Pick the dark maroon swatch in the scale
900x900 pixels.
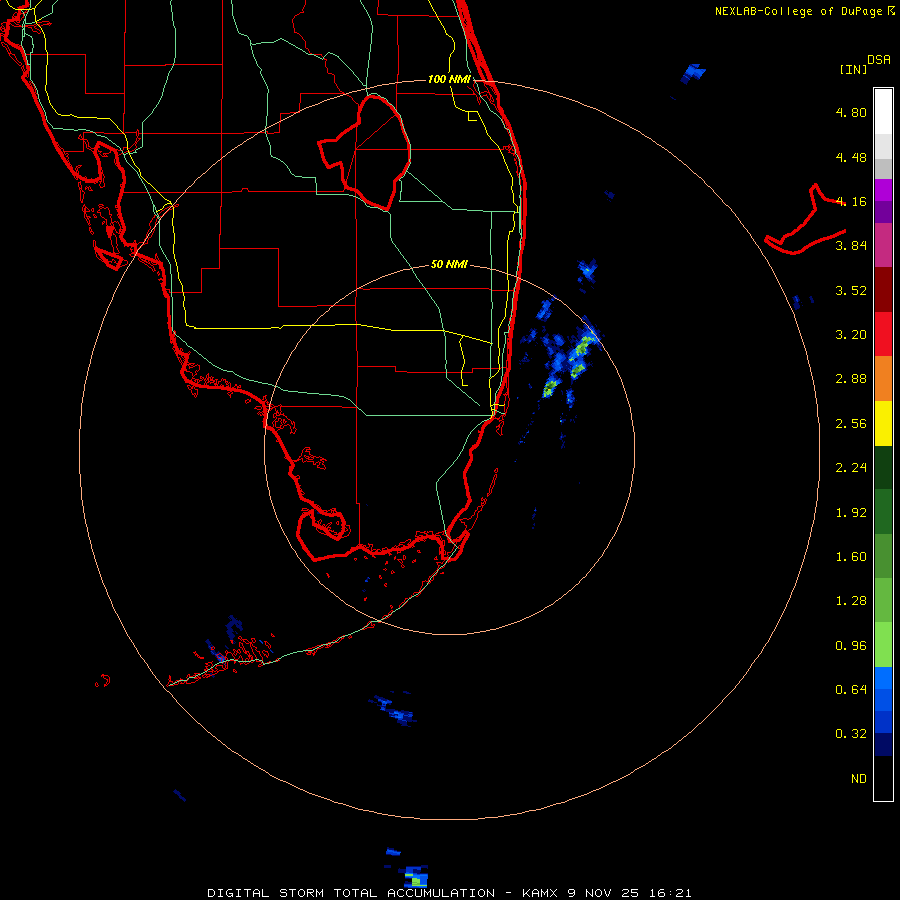coord(883,290)
